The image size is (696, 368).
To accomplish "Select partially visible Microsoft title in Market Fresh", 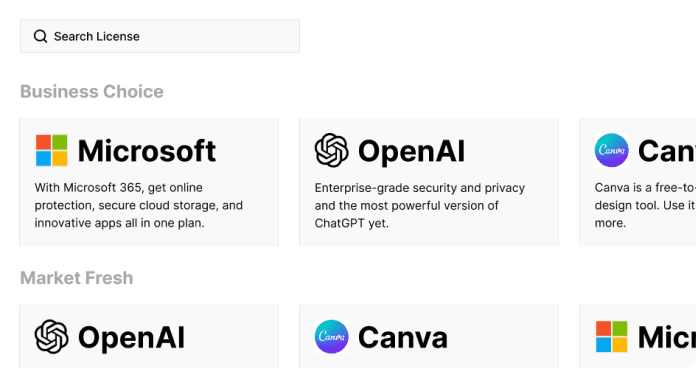I will tap(667, 337).
